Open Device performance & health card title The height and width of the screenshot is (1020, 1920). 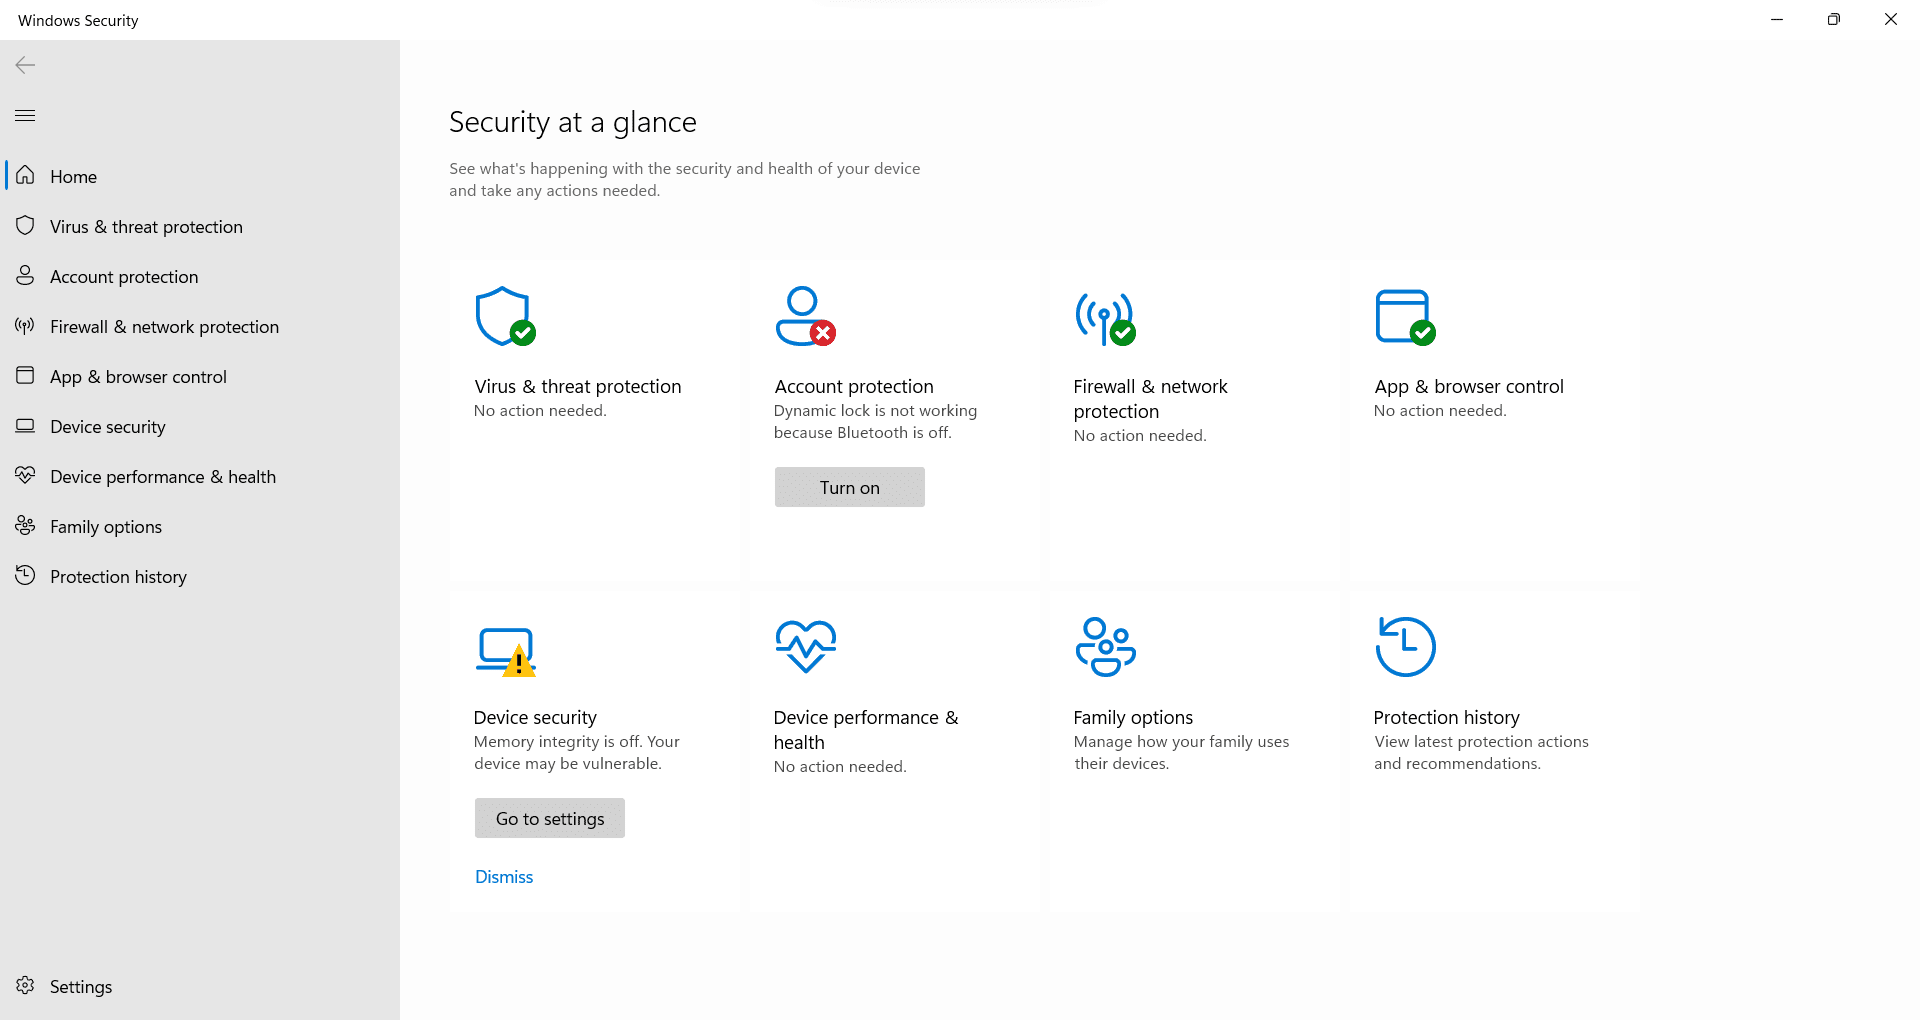click(x=866, y=730)
